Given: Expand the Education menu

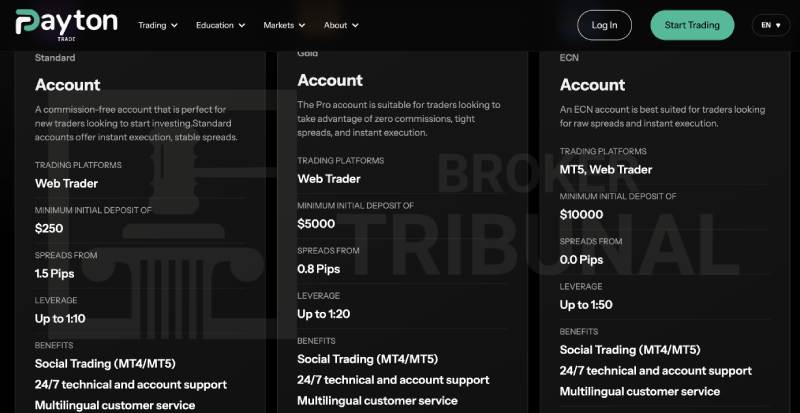Looking at the screenshot, I should tap(220, 25).
